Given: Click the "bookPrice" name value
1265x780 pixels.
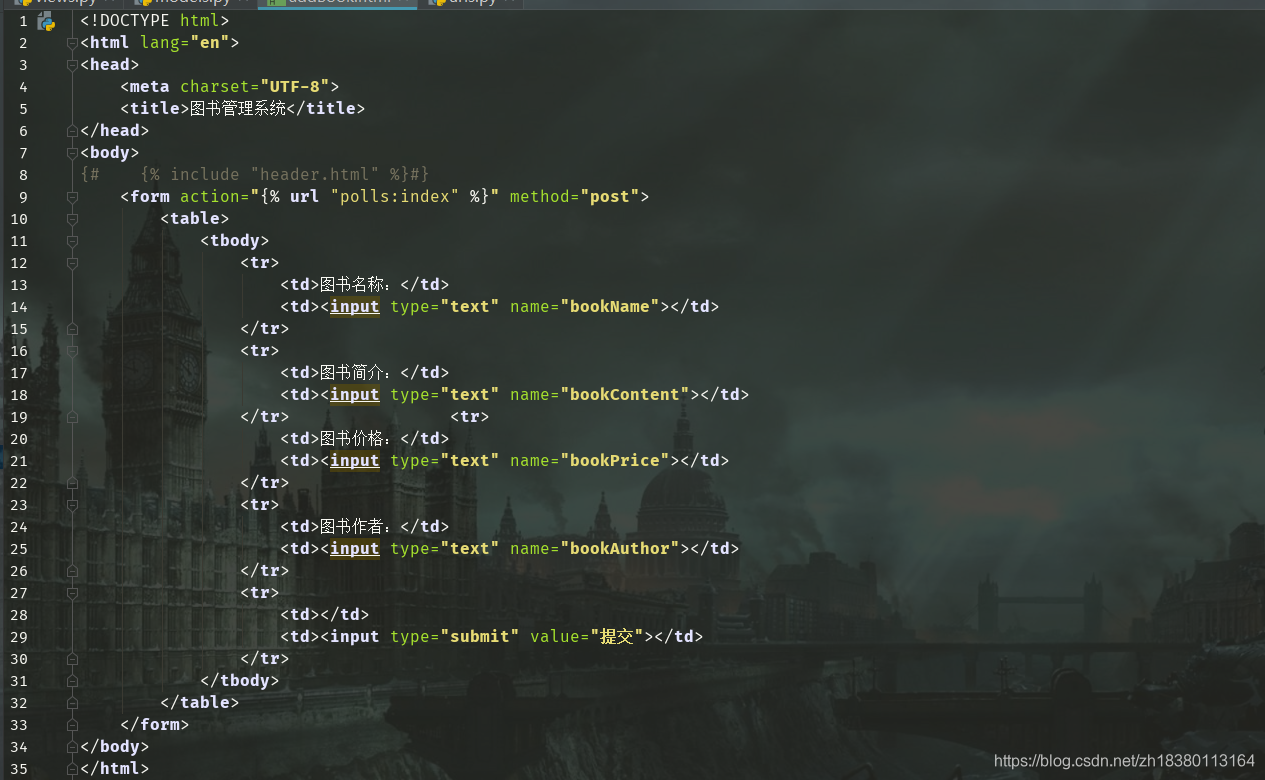Looking at the screenshot, I should [615, 461].
